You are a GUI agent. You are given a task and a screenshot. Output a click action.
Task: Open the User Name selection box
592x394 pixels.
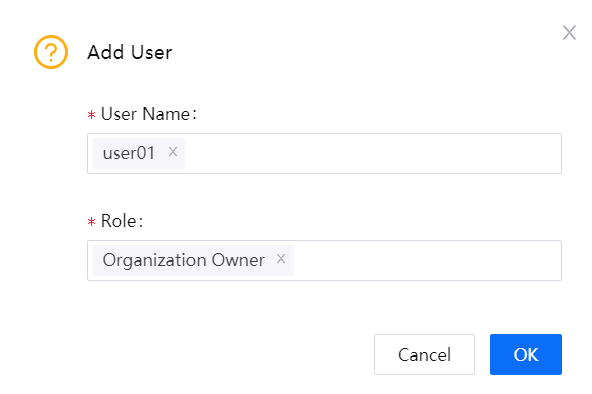(324, 154)
